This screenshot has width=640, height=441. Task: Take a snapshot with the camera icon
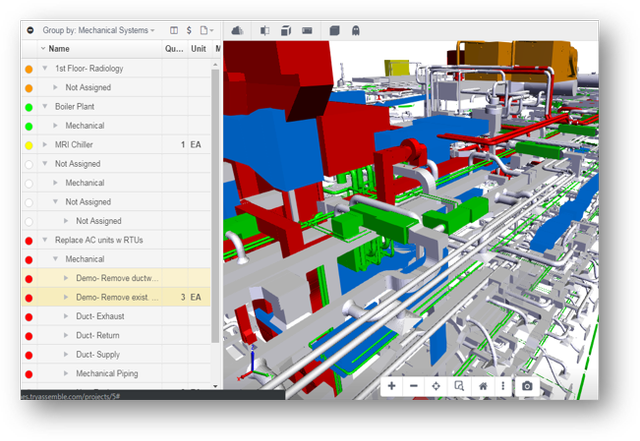click(x=527, y=386)
